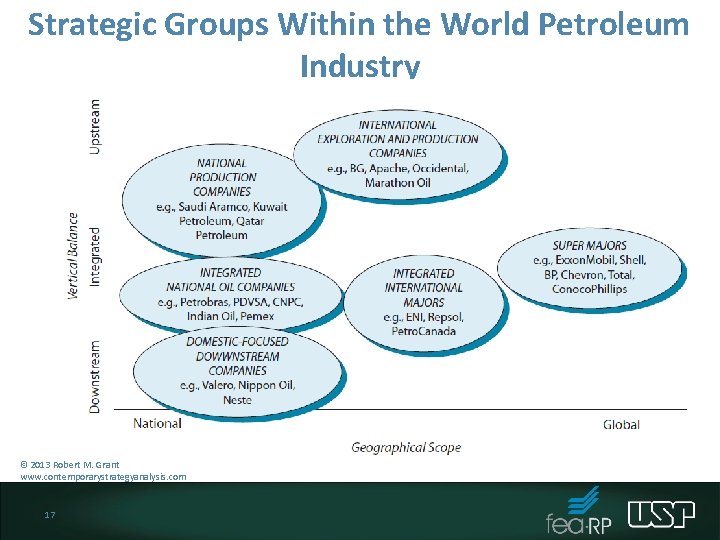Viewport: 720px width, 540px height.
Task: Click the 'Vertical Balance' axis title
Action: pyautogui.click(x=73, y=256)
